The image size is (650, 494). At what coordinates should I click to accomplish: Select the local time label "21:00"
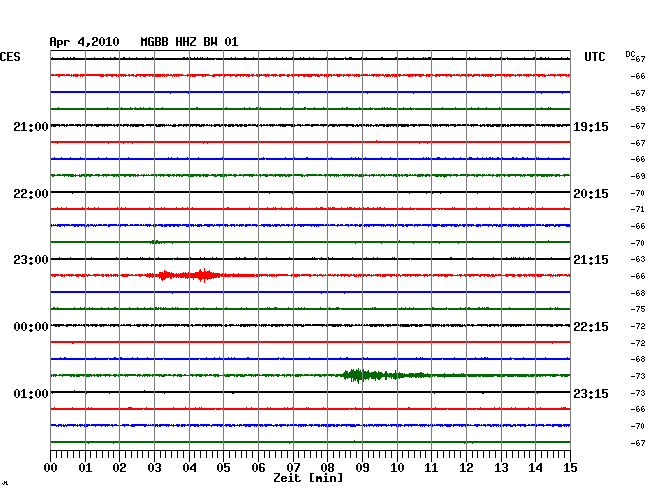tap(31, 127)
